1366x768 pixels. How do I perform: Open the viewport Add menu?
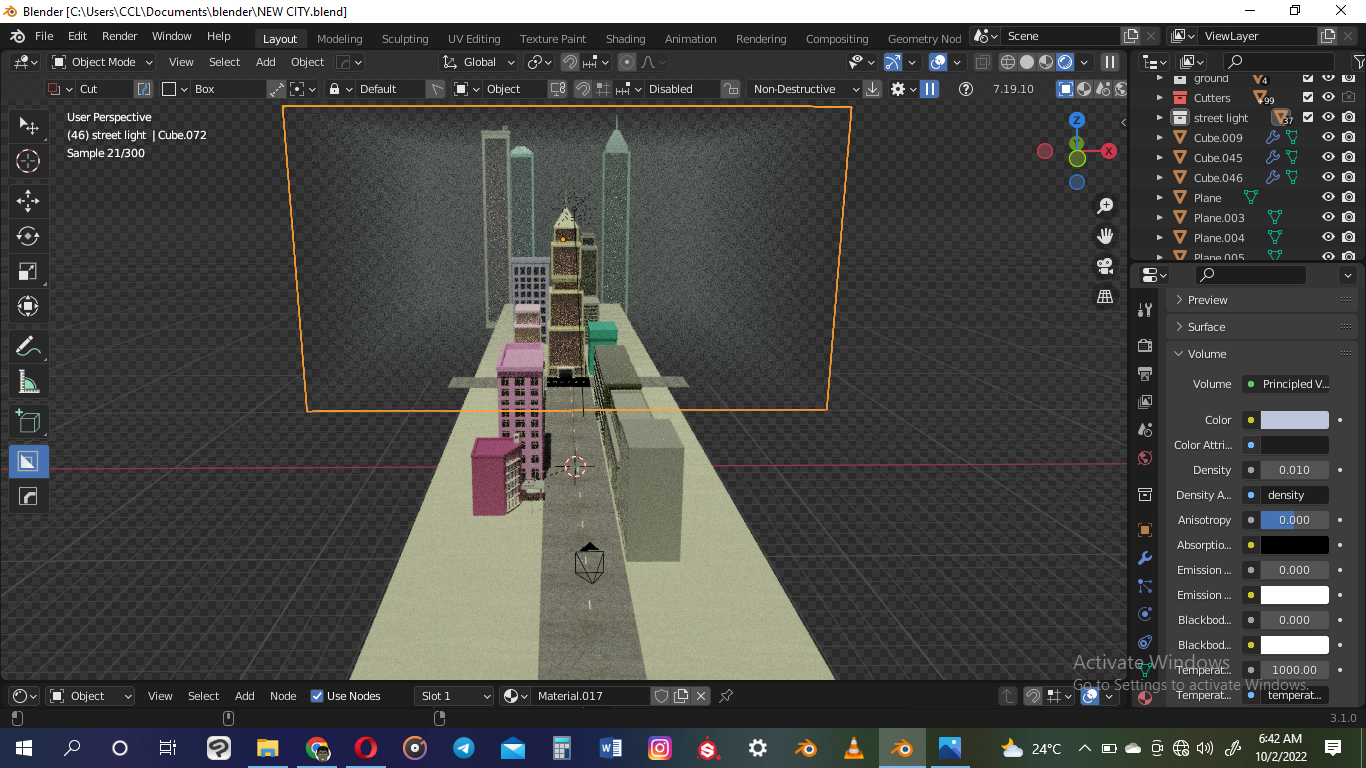[x=265, y=62]
